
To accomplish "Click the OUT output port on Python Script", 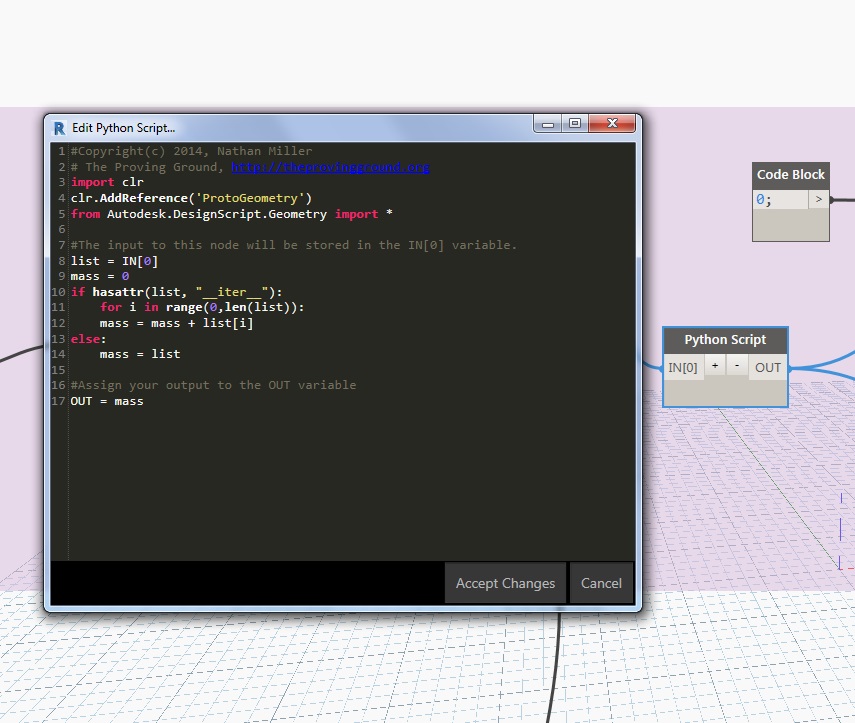I will [x=767, y=366].
